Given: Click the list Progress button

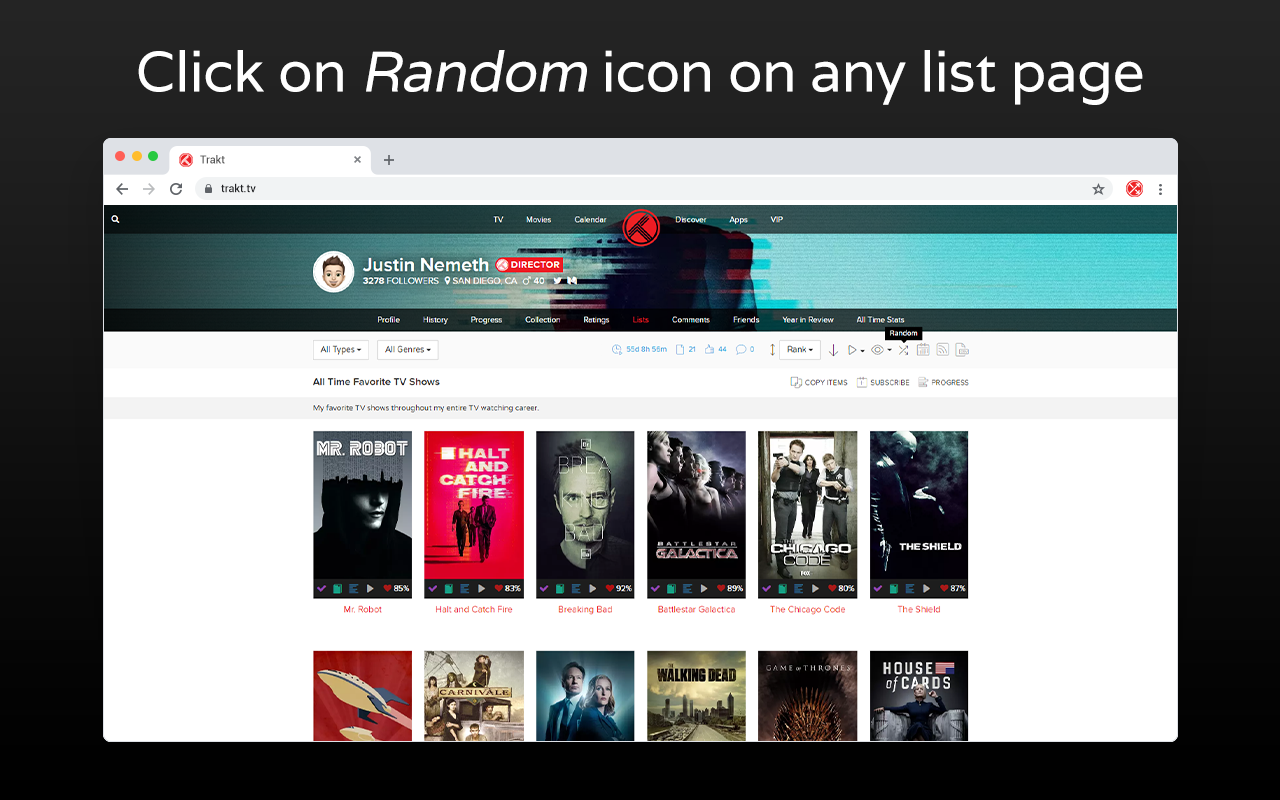Looking at the screenshot, I should point(943,382).
